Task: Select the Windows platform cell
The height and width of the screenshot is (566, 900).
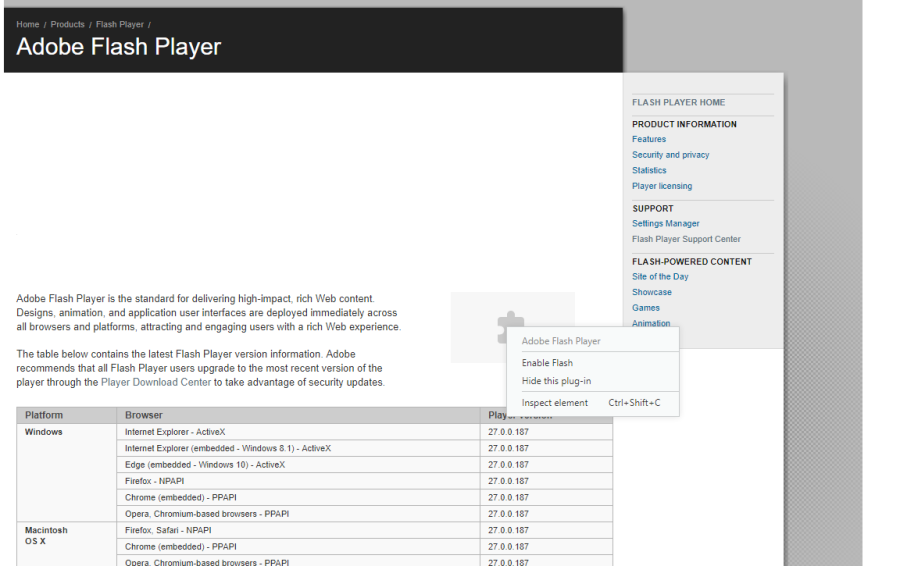Action: [x=67, y=472]
